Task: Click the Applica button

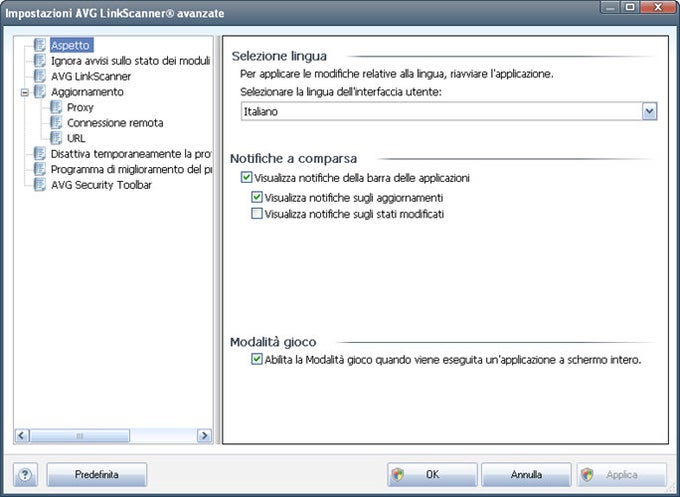Action: tap(621, 475)
